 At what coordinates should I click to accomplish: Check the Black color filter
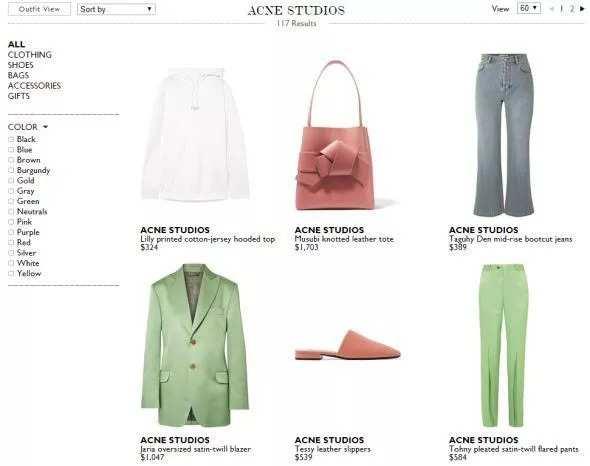coord(11,139)
